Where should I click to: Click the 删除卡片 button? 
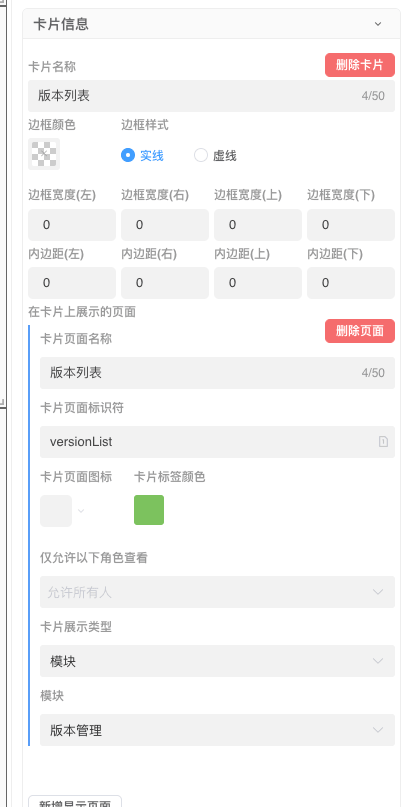[x=360, y=65]
